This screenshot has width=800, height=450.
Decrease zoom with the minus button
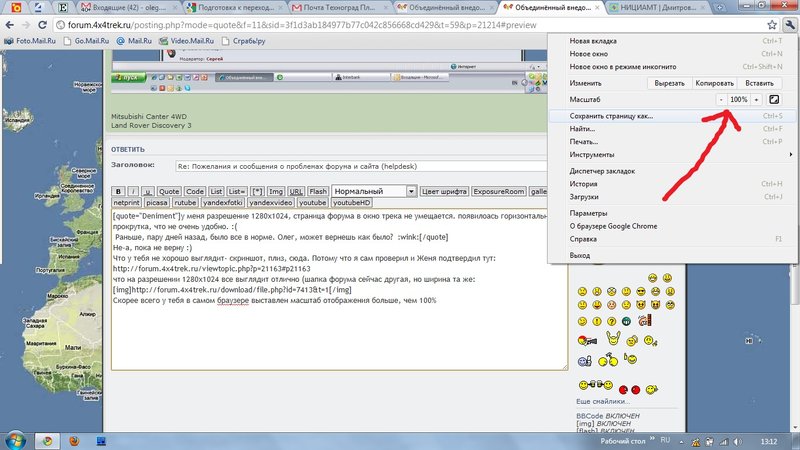[x=720, y=100]
